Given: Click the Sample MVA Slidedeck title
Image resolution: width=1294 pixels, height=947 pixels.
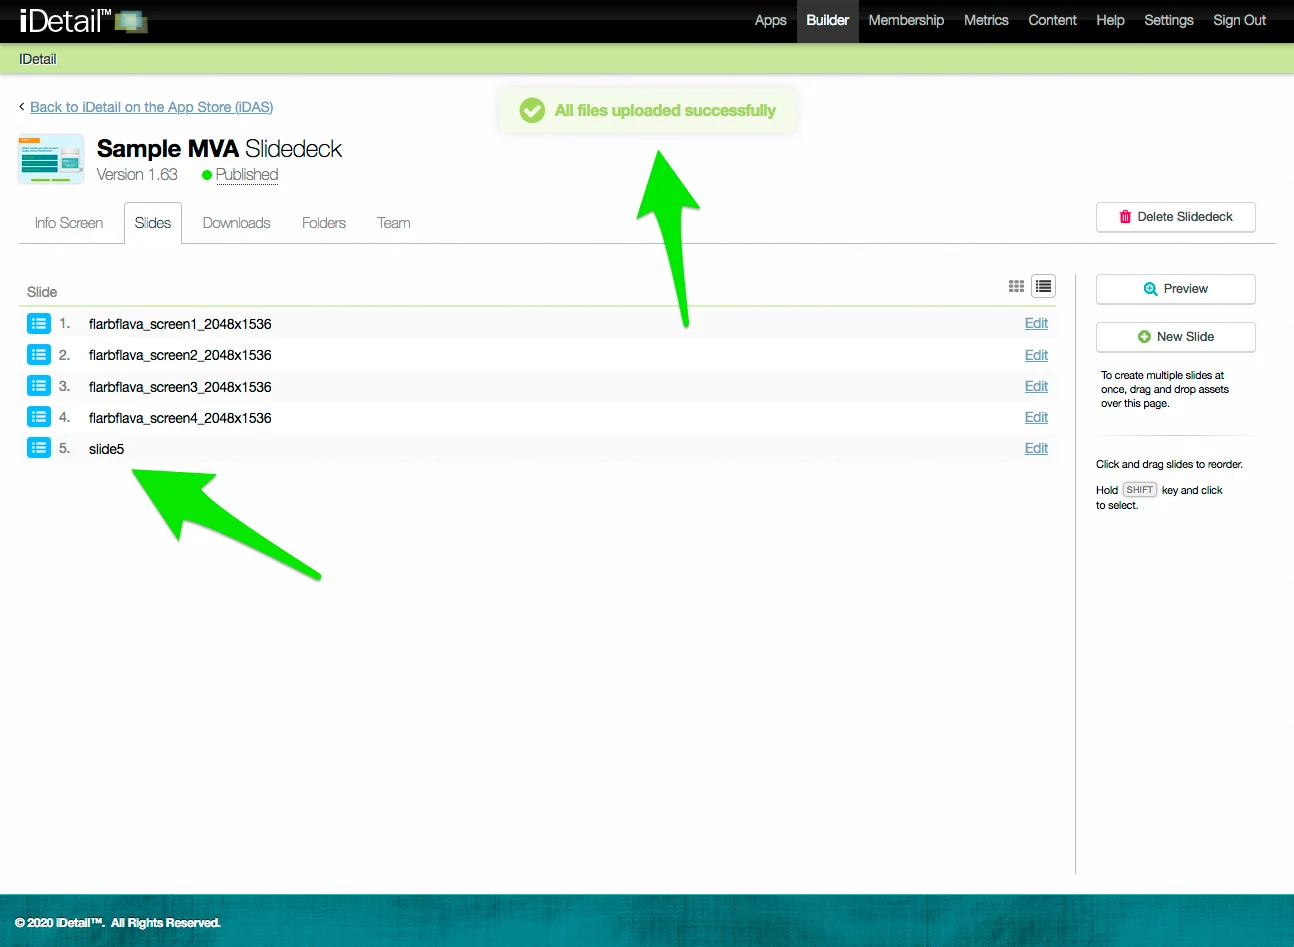Looking at the screenshot, I should (219, 149).
